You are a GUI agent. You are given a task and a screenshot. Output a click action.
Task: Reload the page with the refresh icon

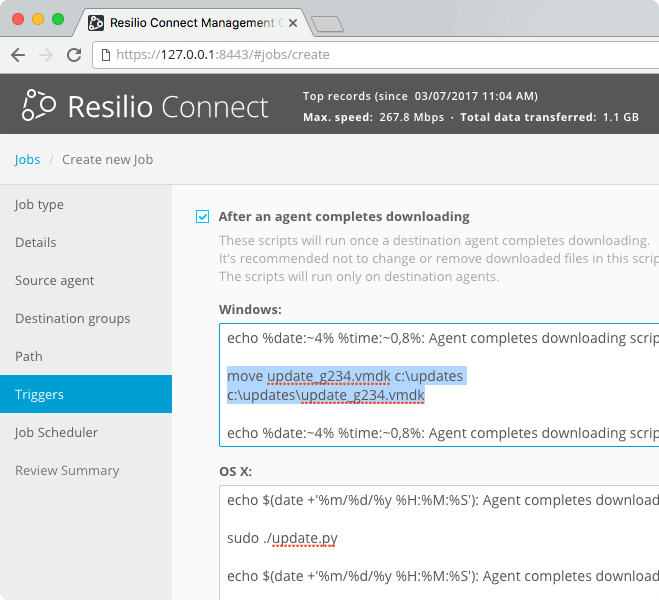(74, 55)
